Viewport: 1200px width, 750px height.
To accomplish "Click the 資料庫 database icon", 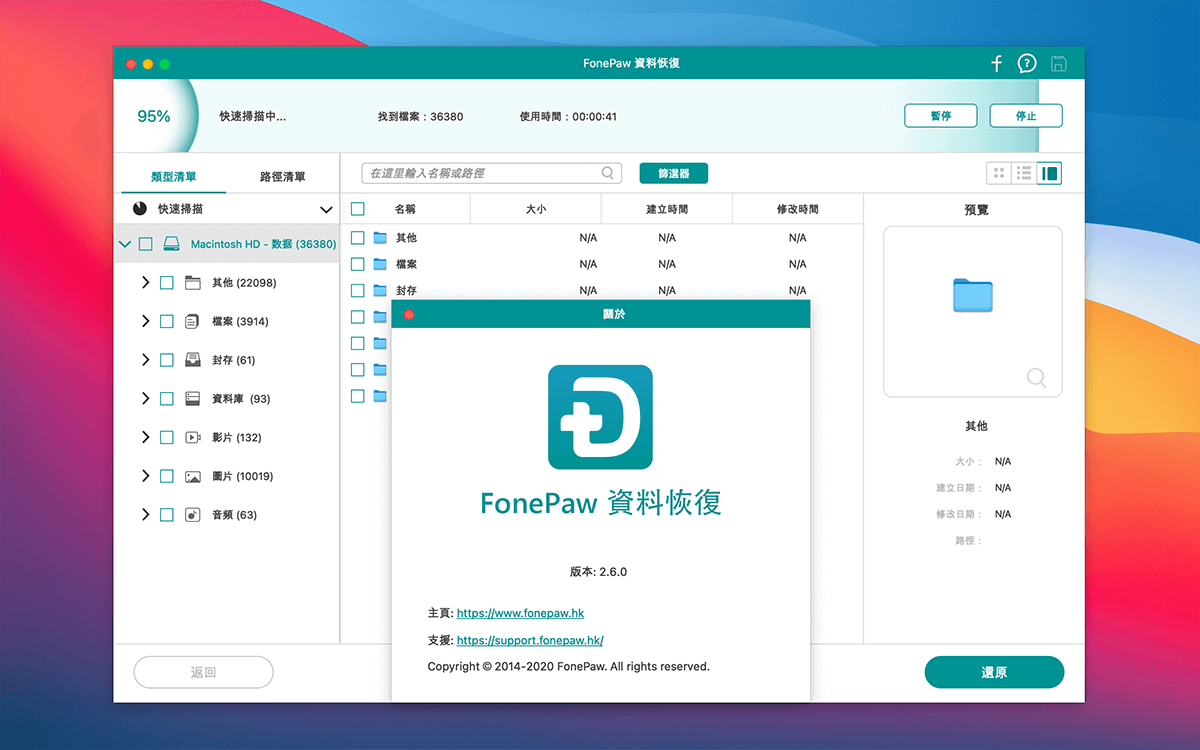I will (x=193, y=399).
